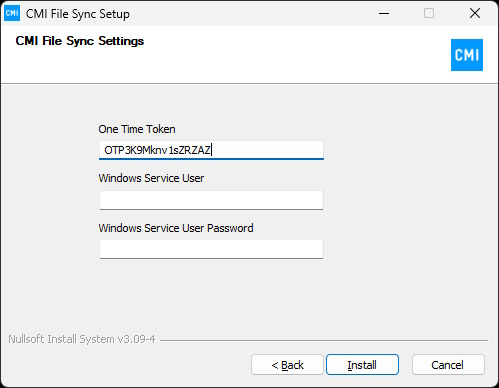The image size is (499, 388).
Task: Click the Install button
Action: point(362,365)
